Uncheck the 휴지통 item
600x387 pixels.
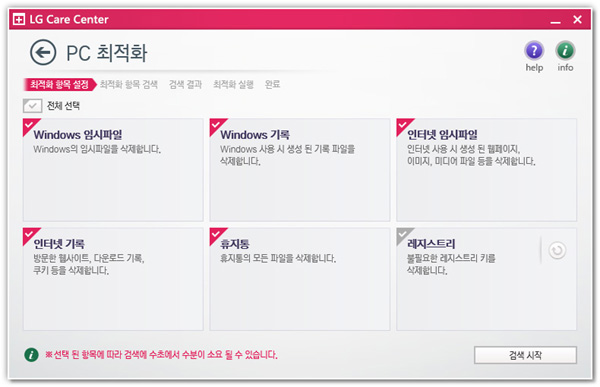(216, 234)
